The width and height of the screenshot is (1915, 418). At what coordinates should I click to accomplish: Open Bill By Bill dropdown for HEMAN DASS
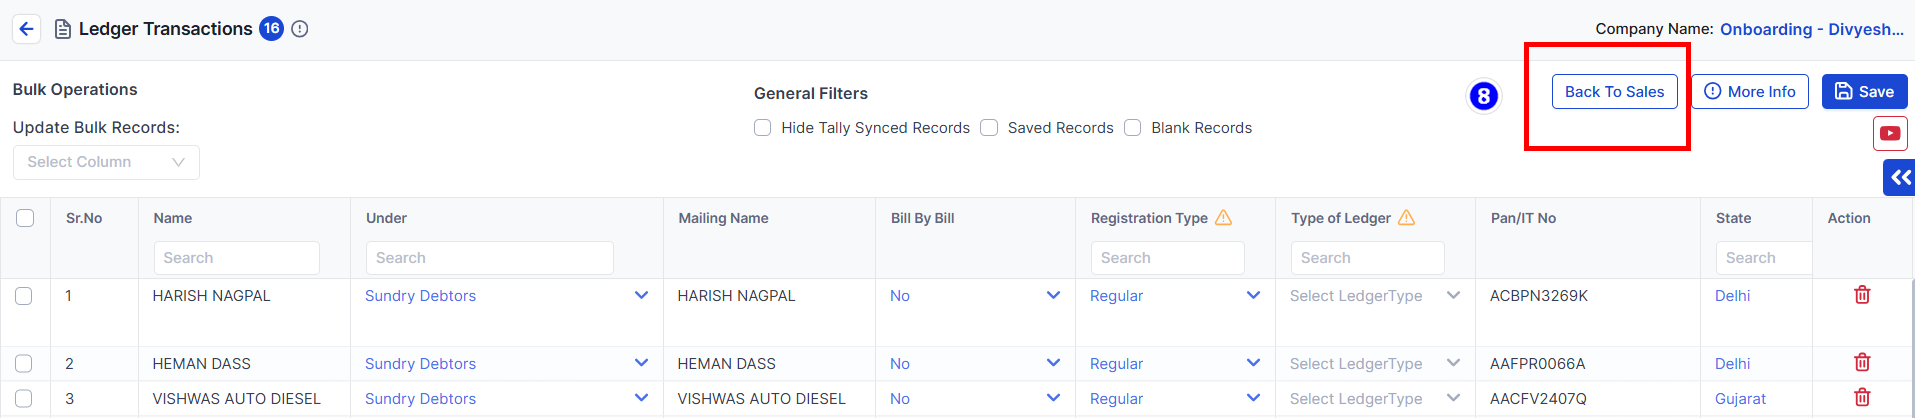tap(1053, 364)
